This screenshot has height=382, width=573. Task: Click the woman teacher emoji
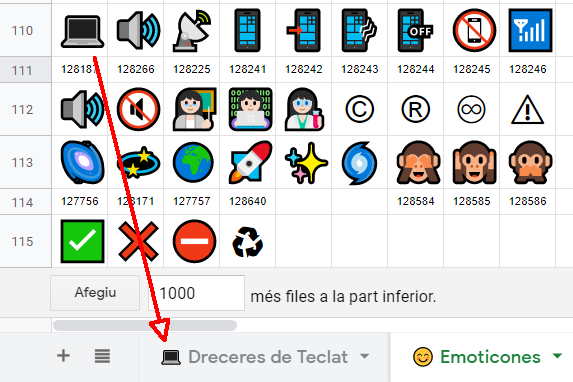[191, 109]
